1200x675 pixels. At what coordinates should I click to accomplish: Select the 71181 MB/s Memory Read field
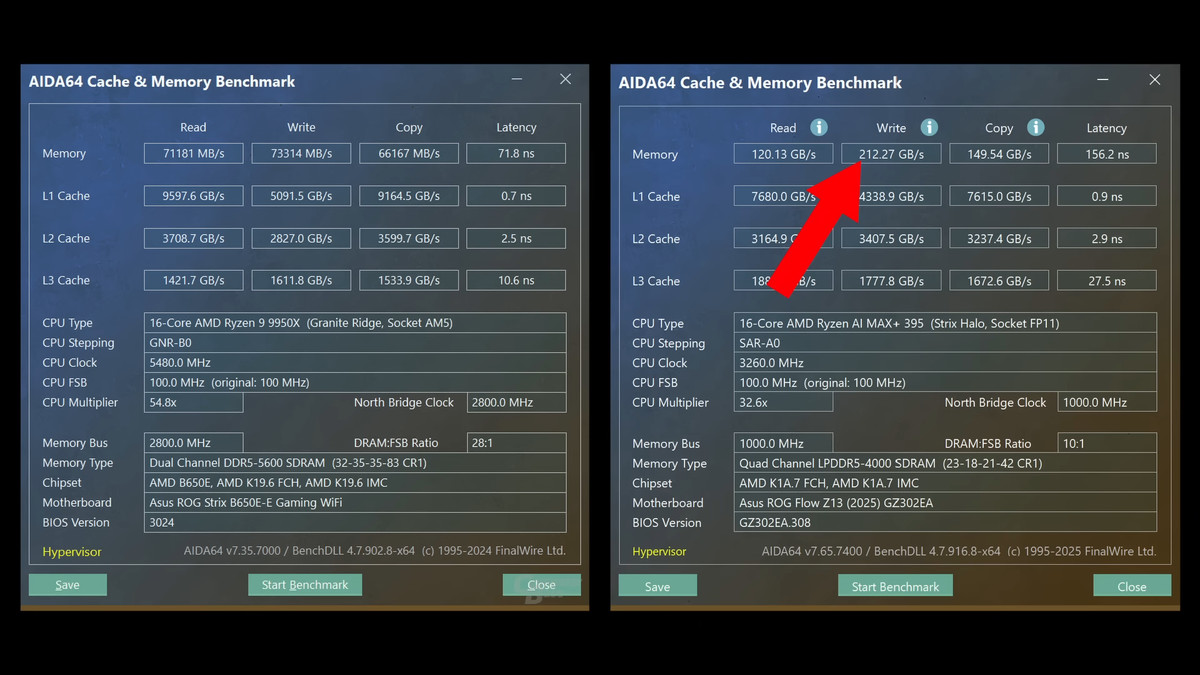pos(193,154)
